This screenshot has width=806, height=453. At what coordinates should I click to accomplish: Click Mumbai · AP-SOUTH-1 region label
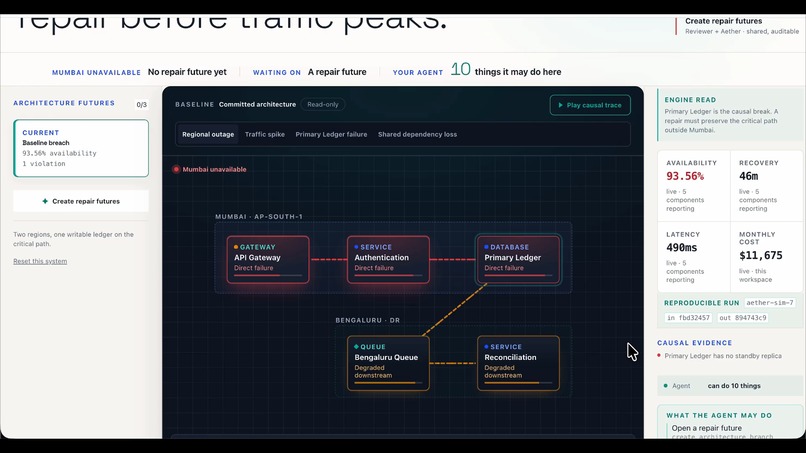259,216
